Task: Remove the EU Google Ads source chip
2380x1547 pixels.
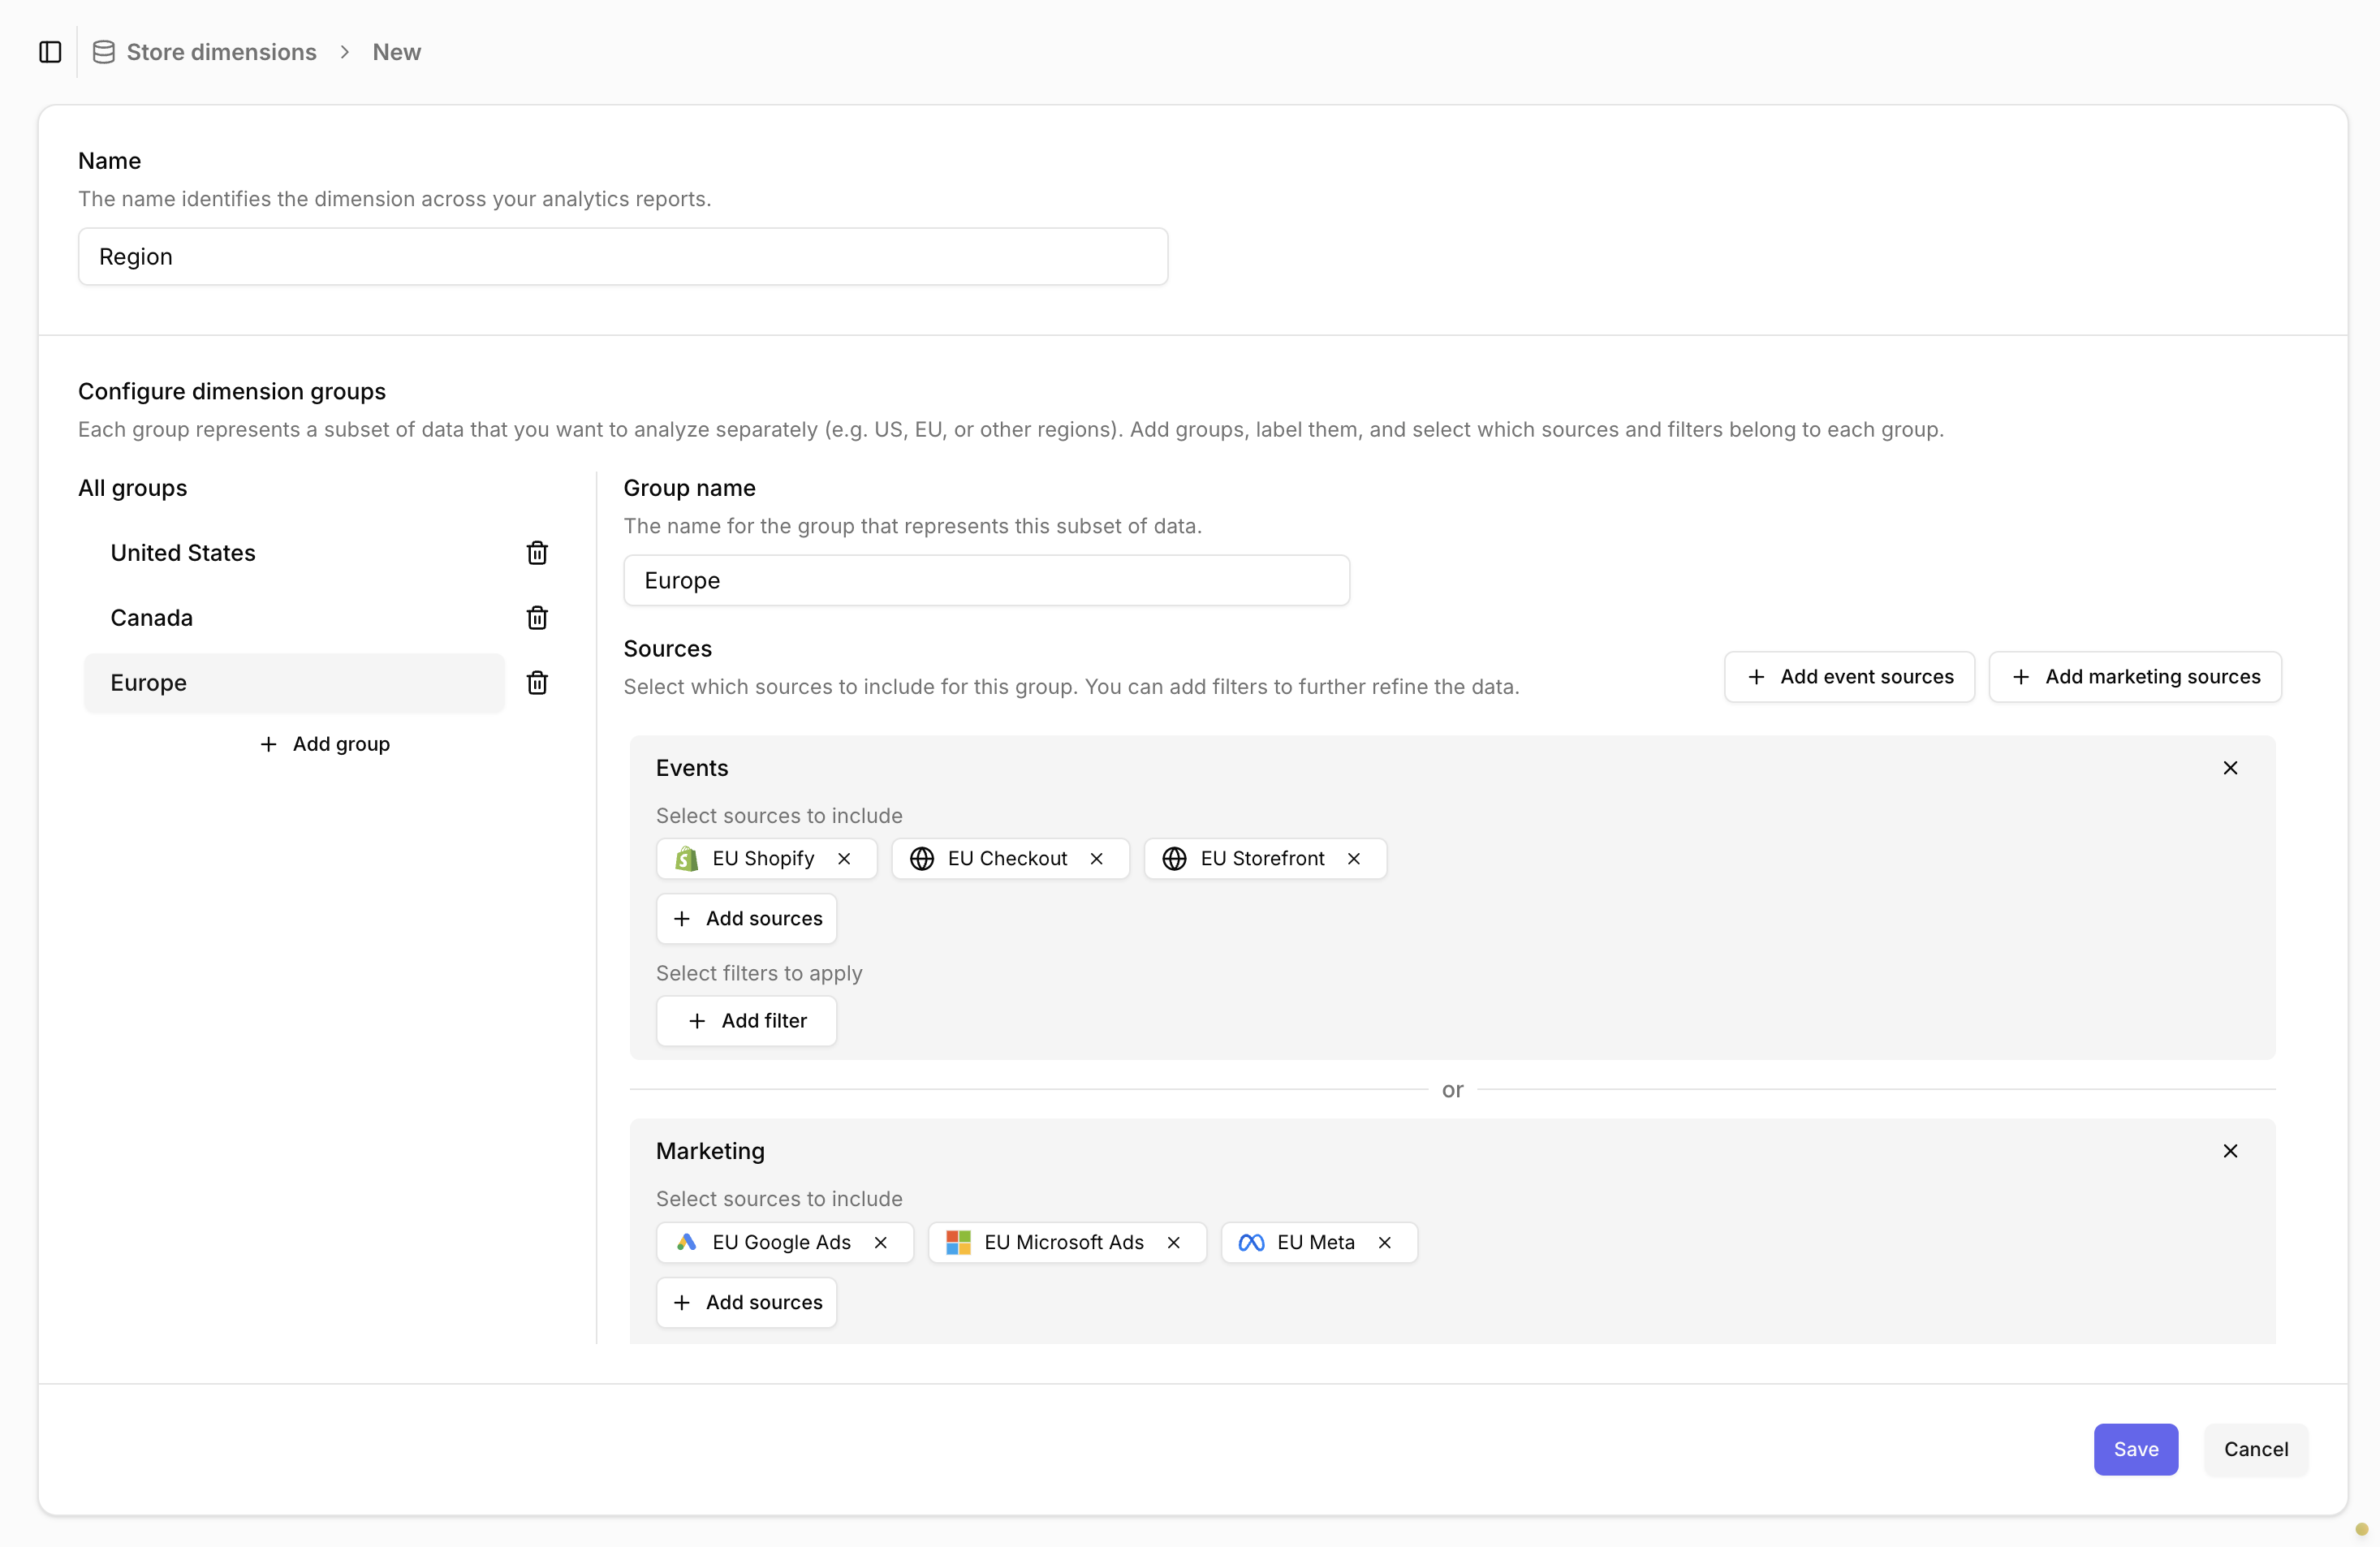Action: [880, 1242]
